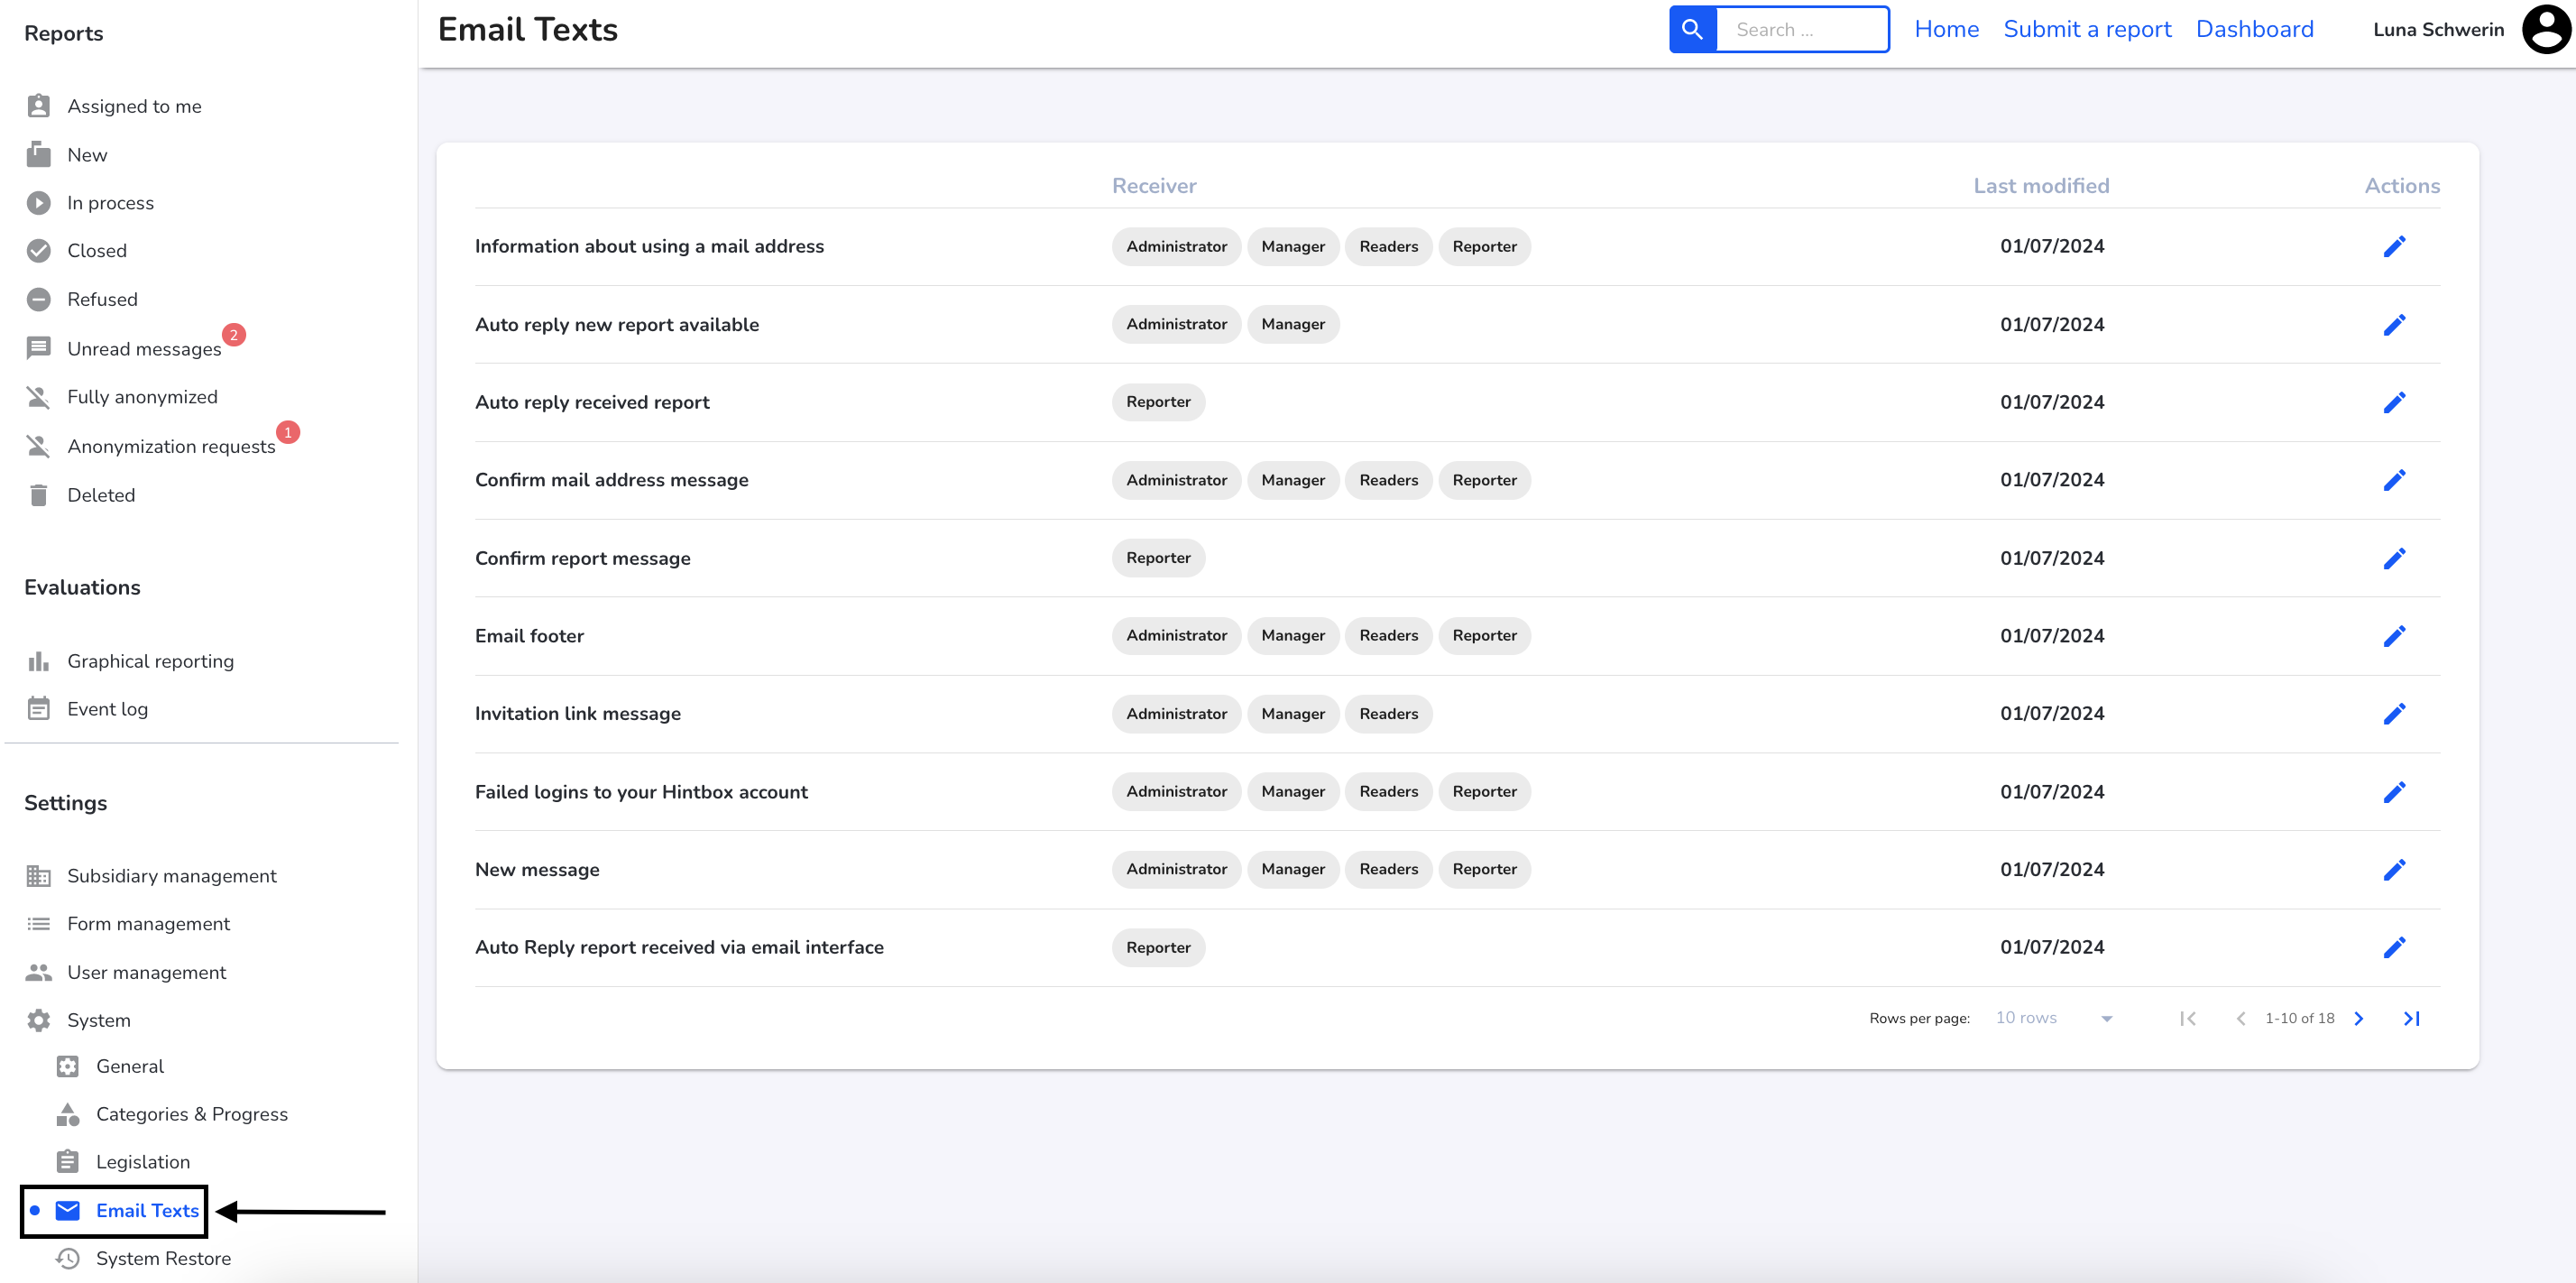The height and width of the screenshot is (1283, 2576).
Task: Click the In process play icon
Action: pos(39,203)
